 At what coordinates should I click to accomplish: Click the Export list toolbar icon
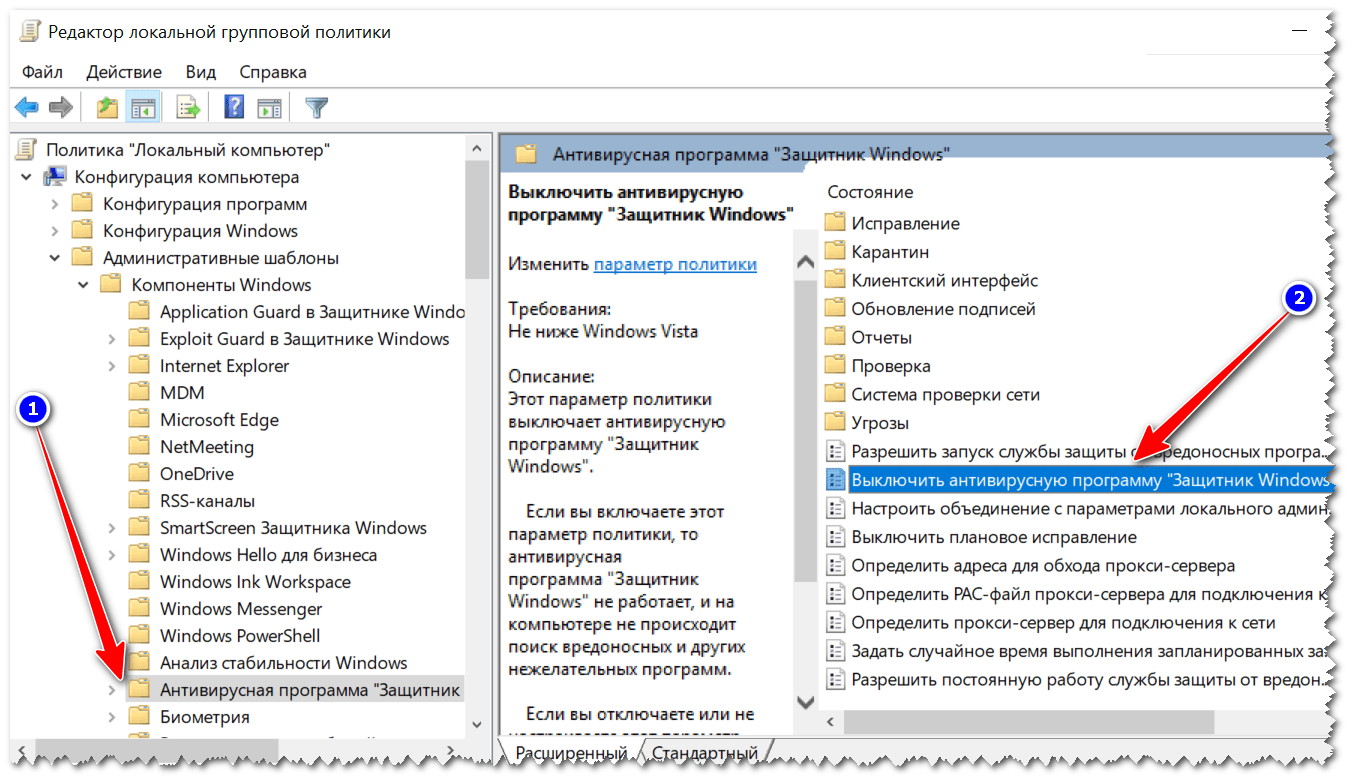(x=188, y=107)
